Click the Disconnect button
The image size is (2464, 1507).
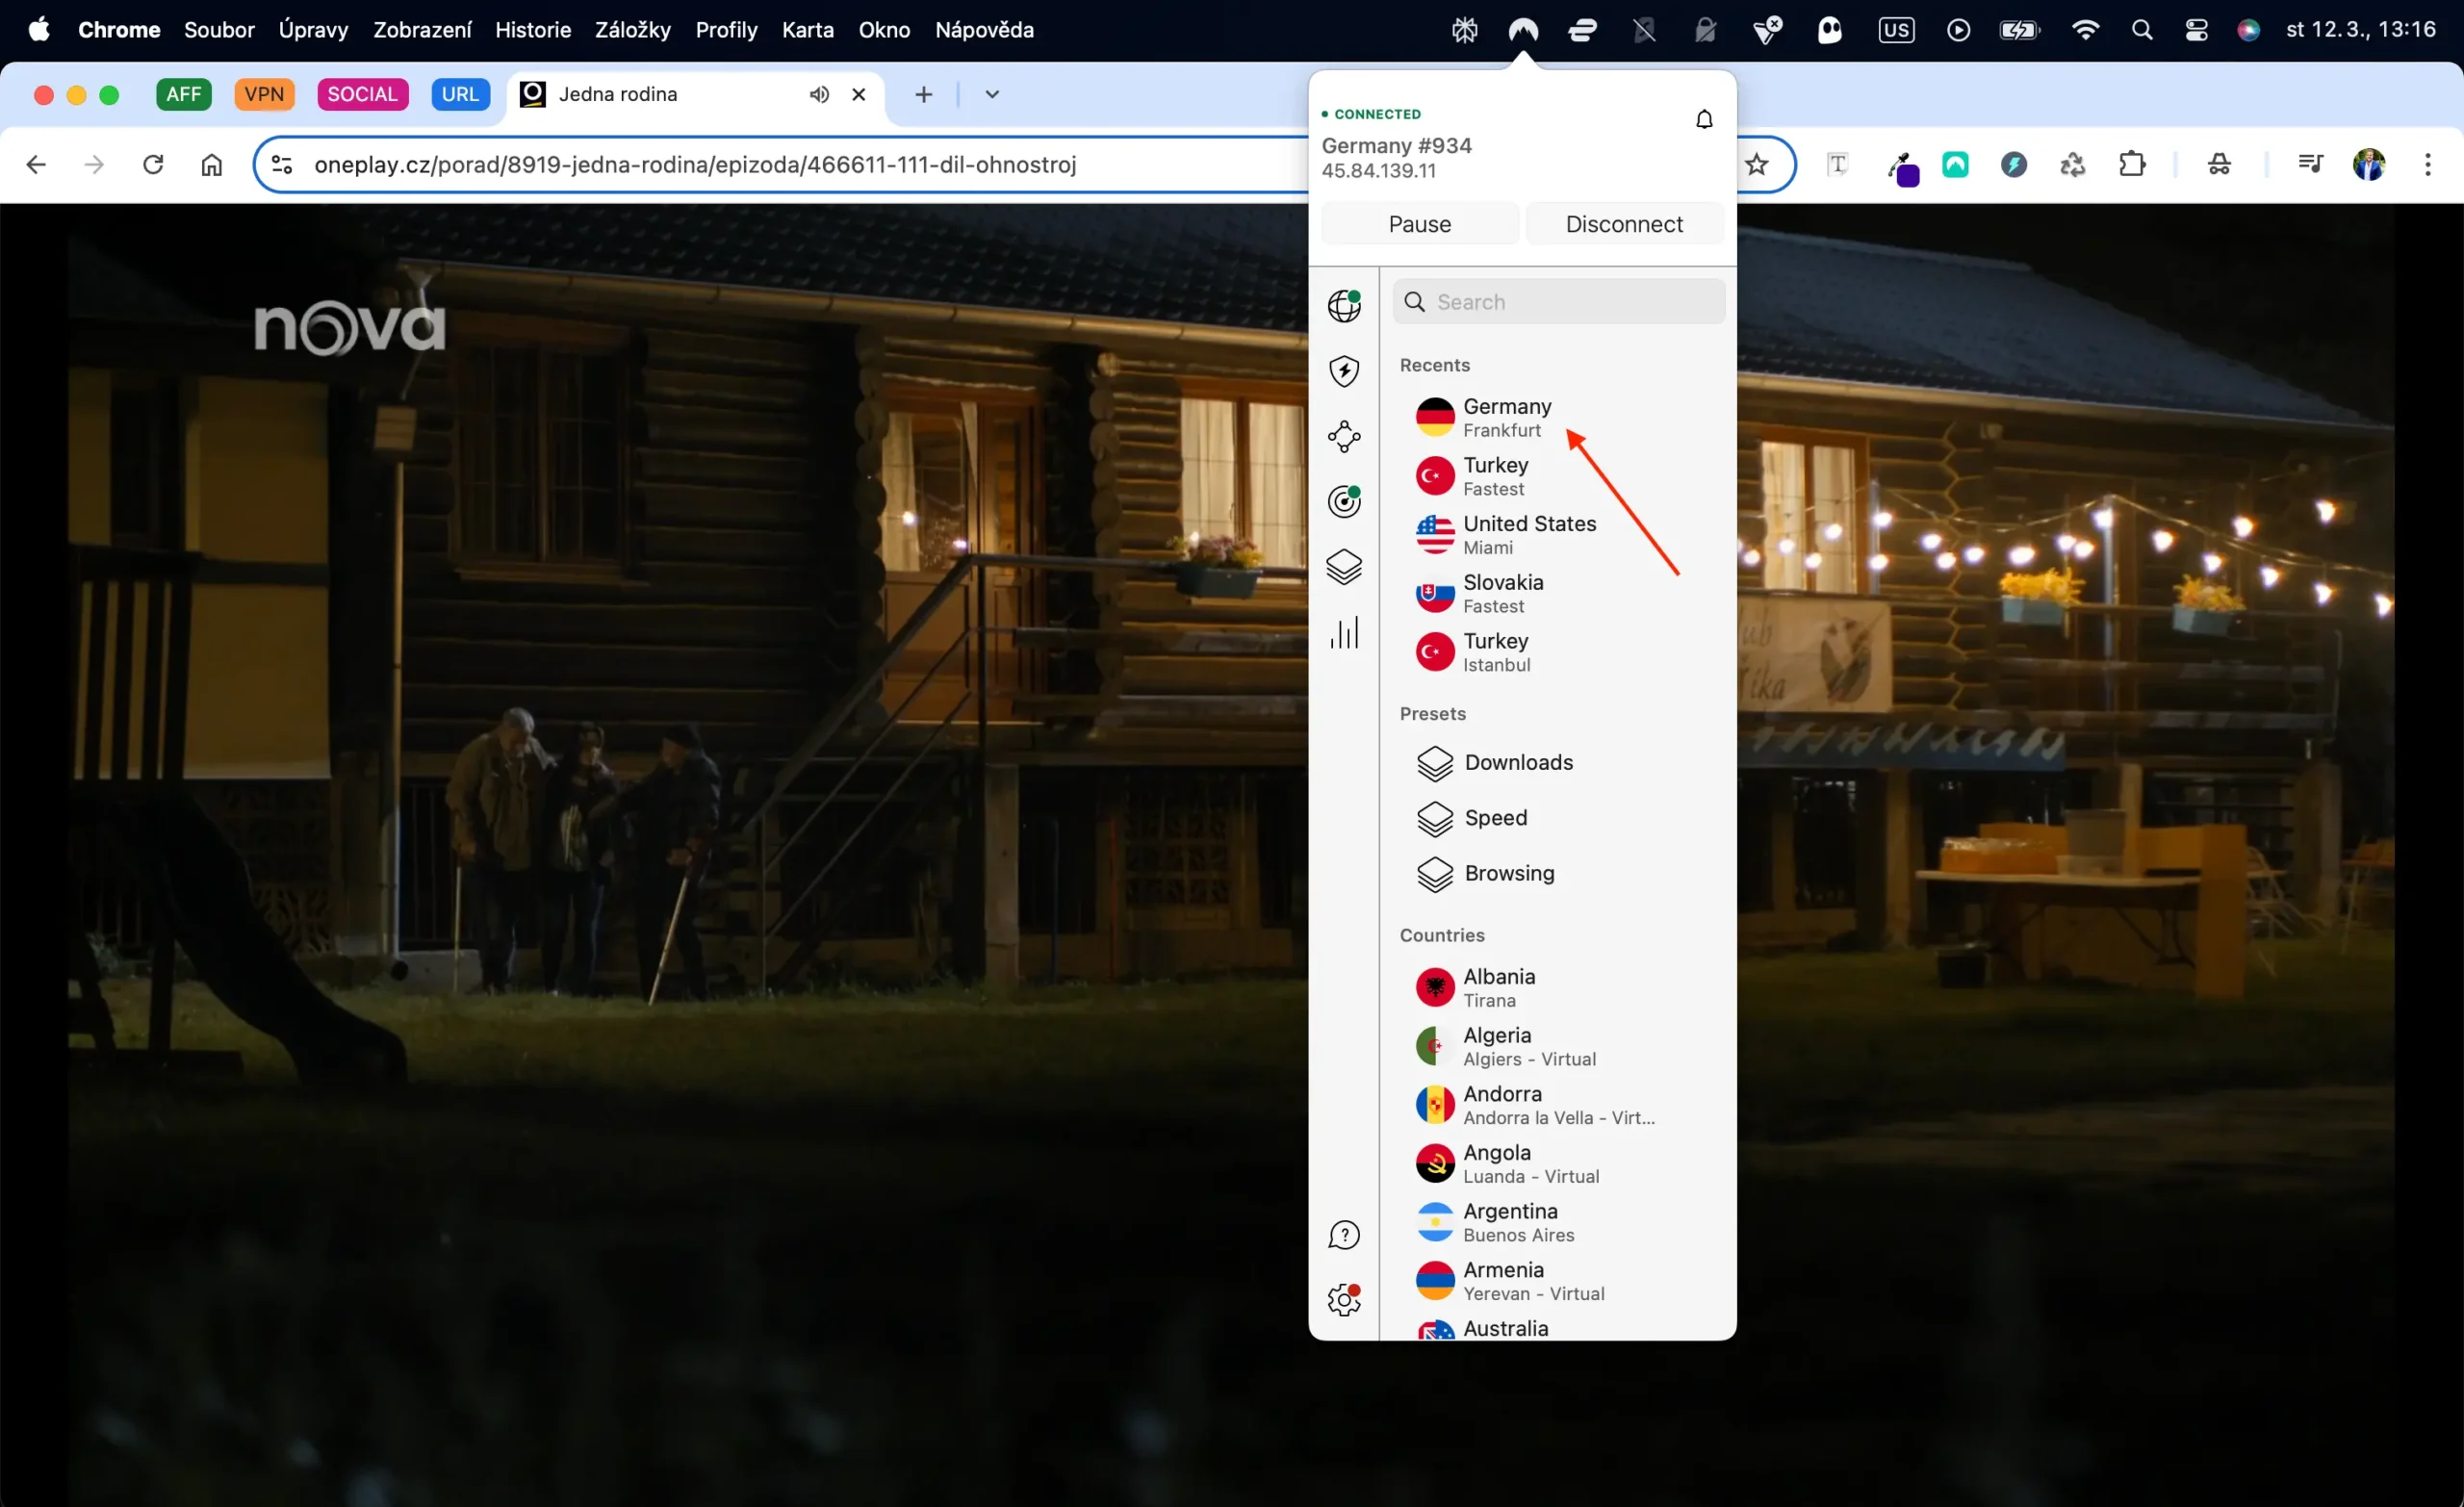[1625, 223]
